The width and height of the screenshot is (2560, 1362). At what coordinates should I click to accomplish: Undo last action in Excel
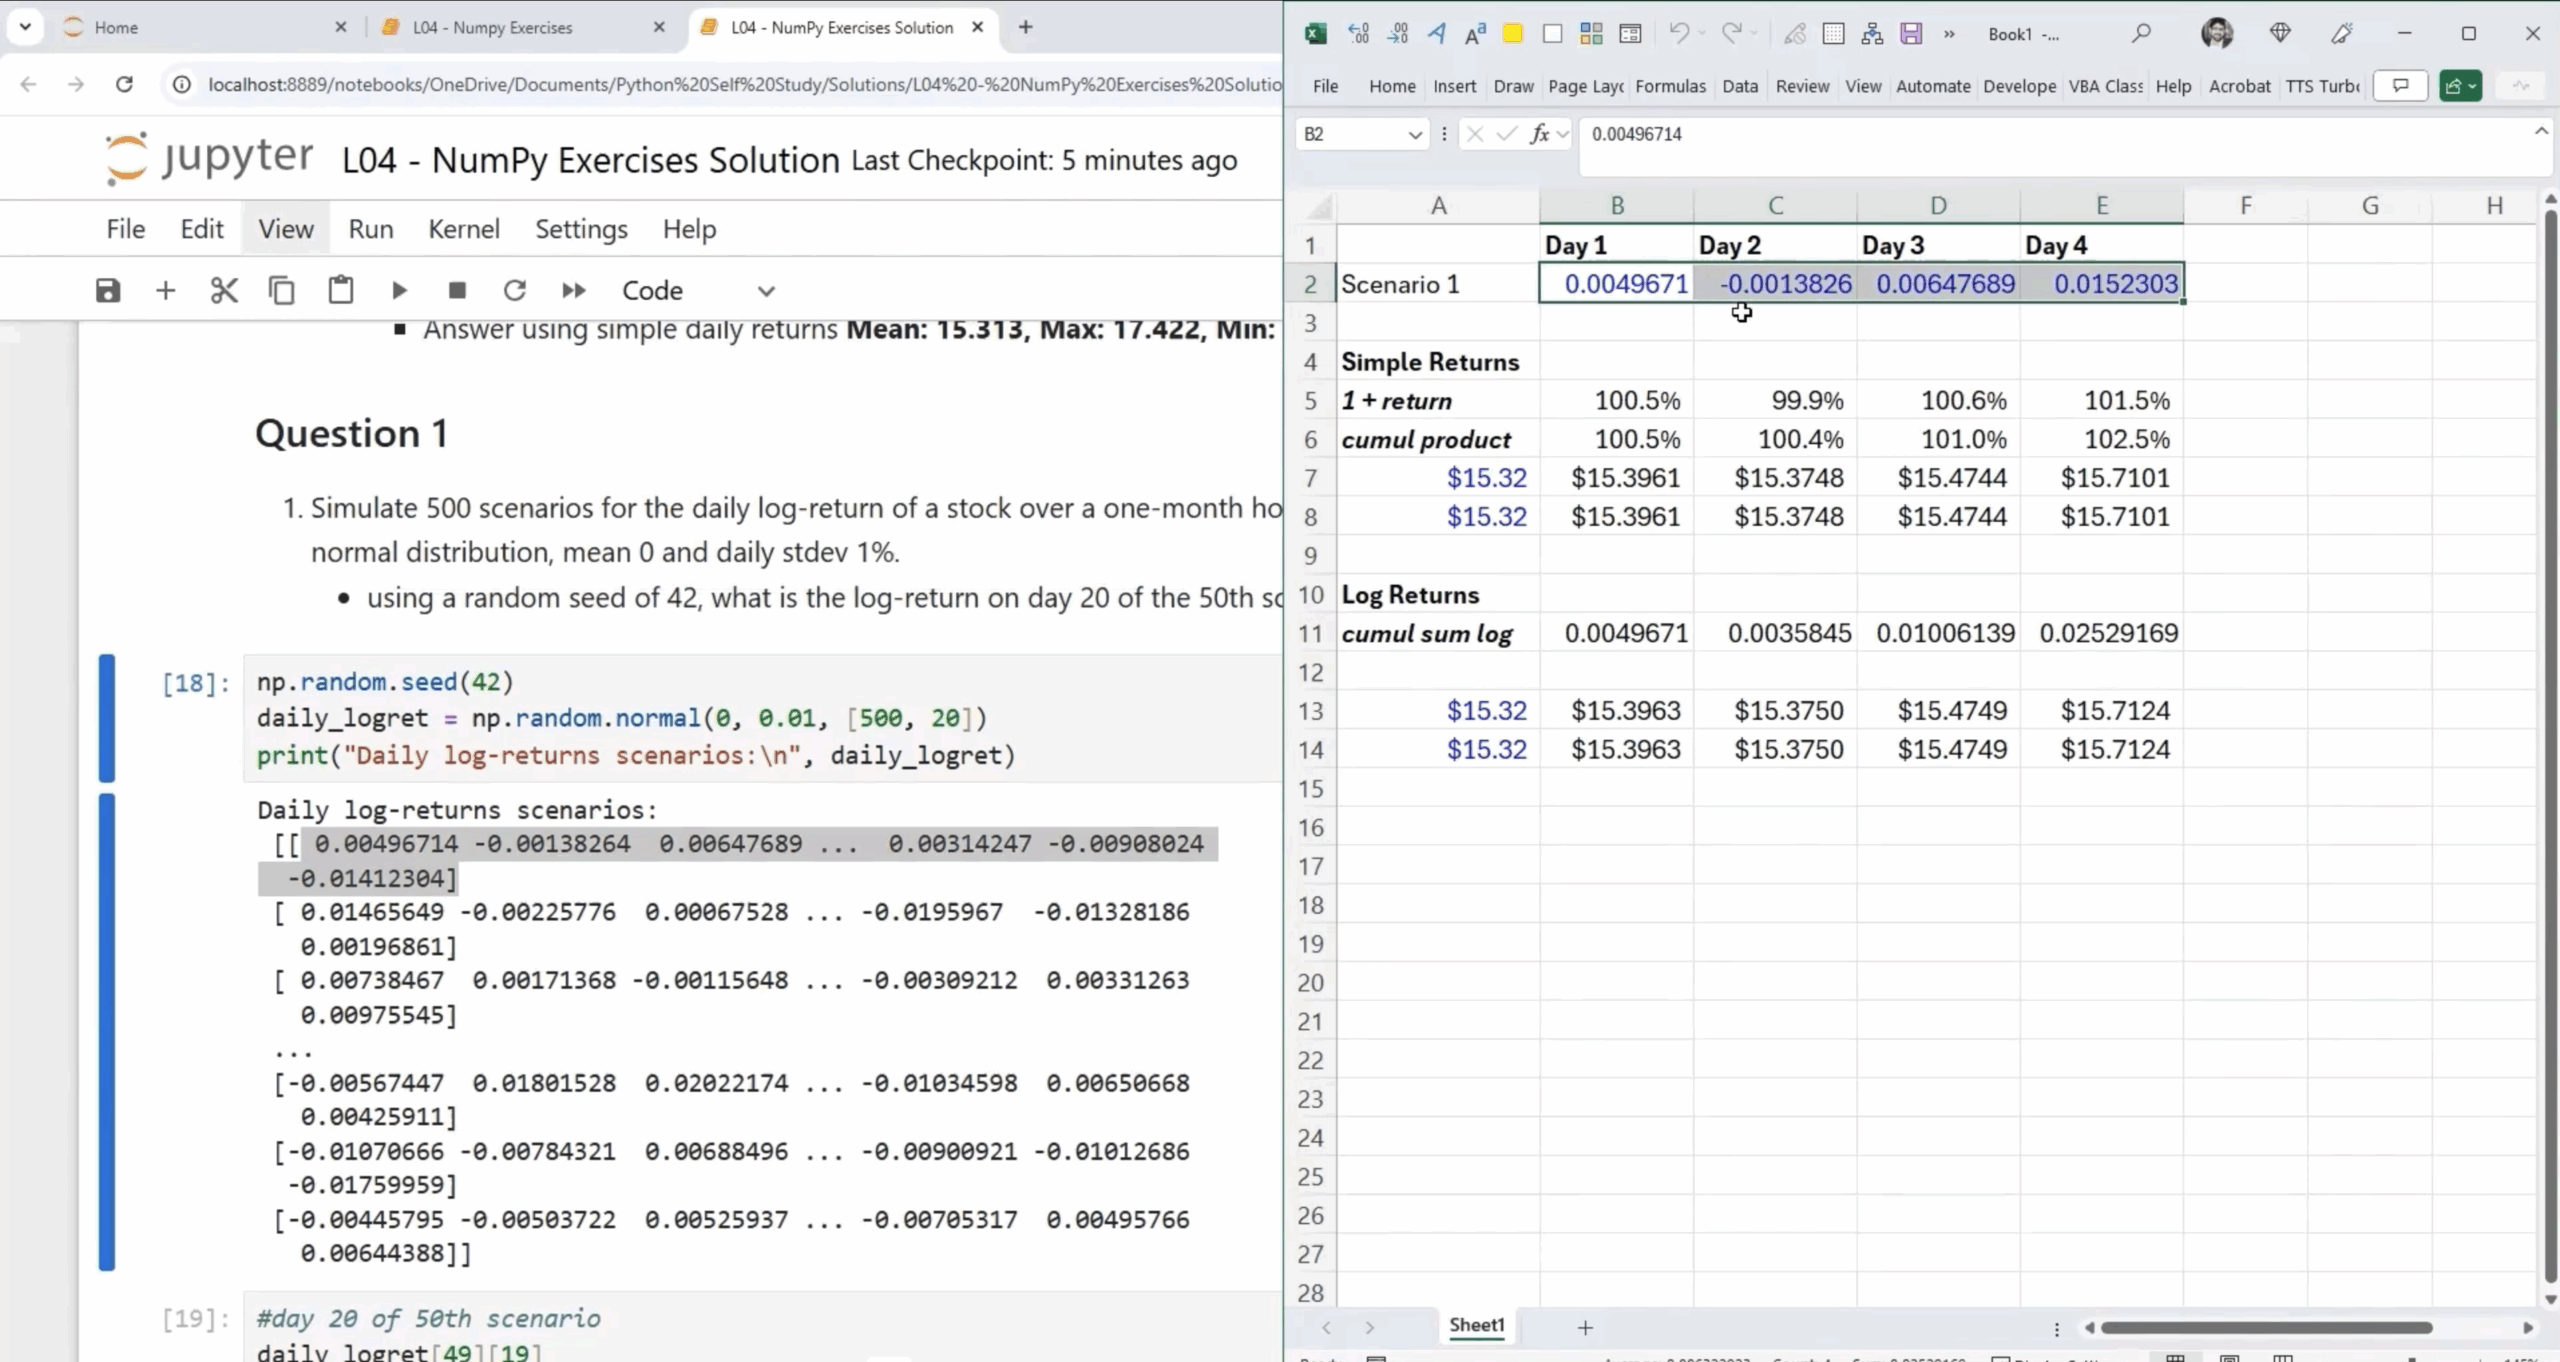[1678, 34]
